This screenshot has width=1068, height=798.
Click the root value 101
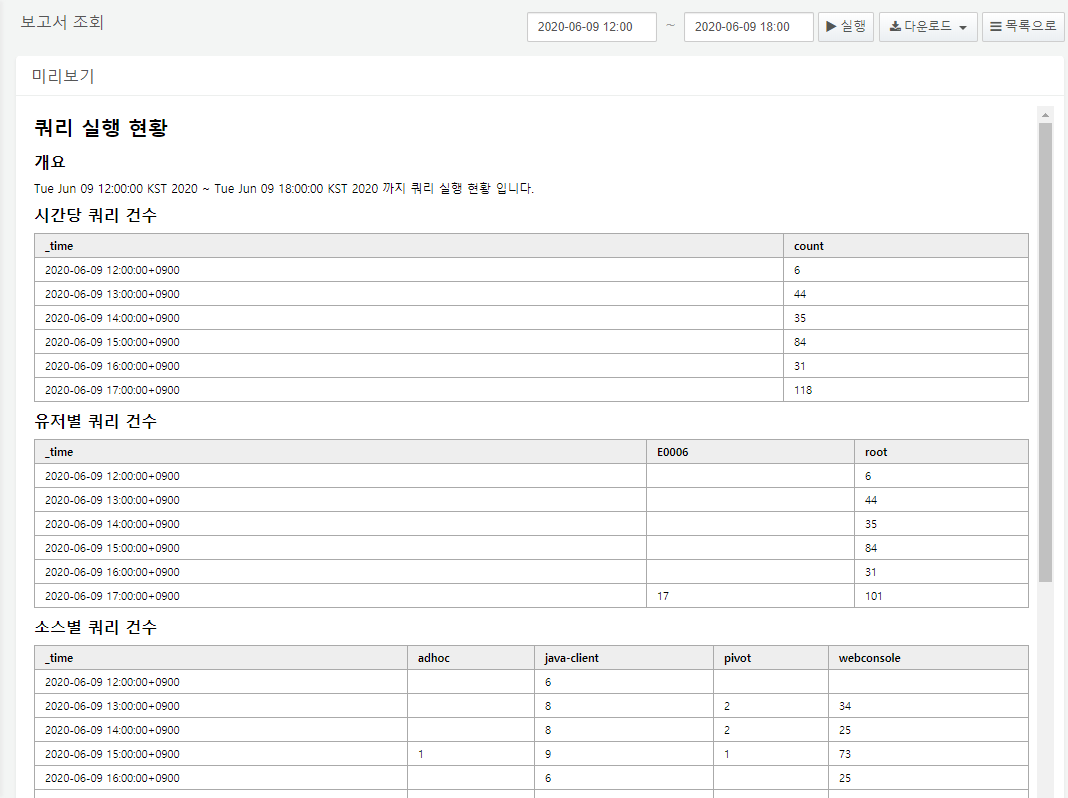pos(873,596)
